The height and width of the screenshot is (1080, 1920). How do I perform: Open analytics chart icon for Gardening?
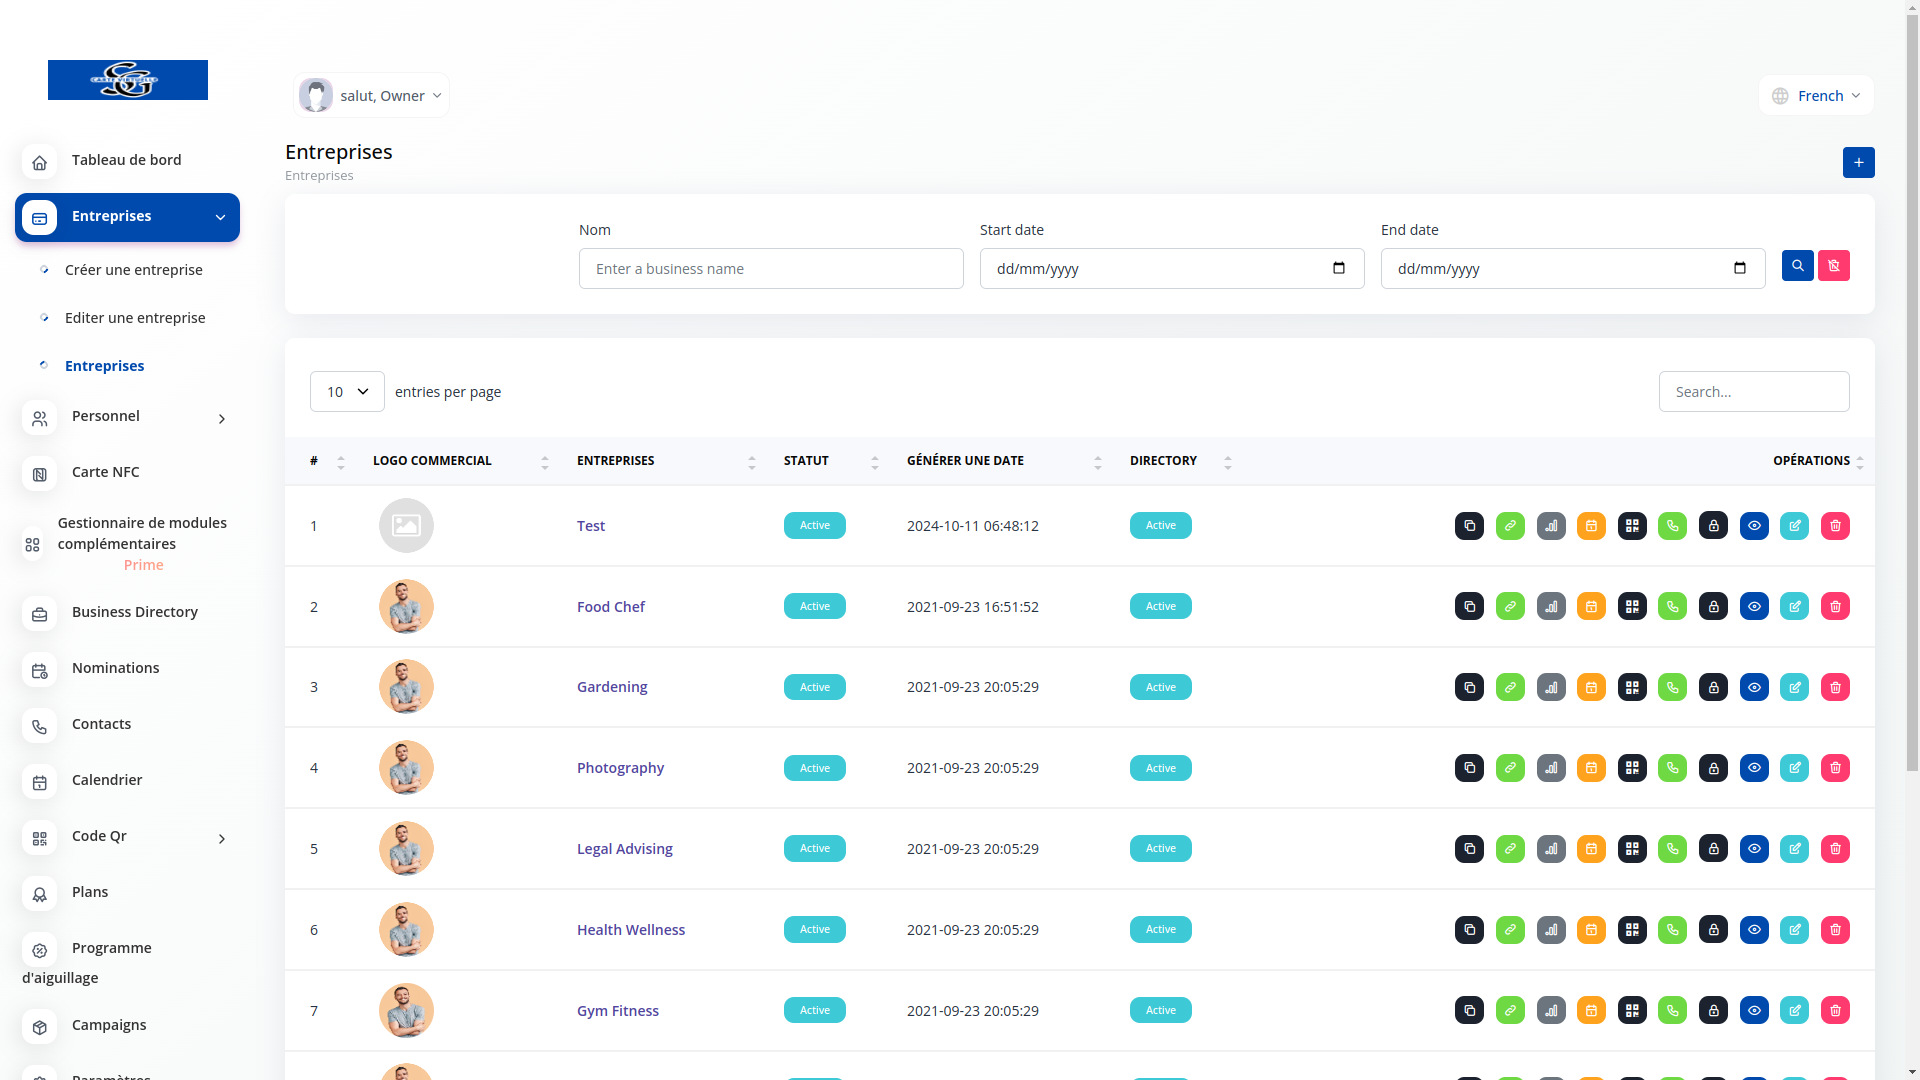tap(1551, 687)
